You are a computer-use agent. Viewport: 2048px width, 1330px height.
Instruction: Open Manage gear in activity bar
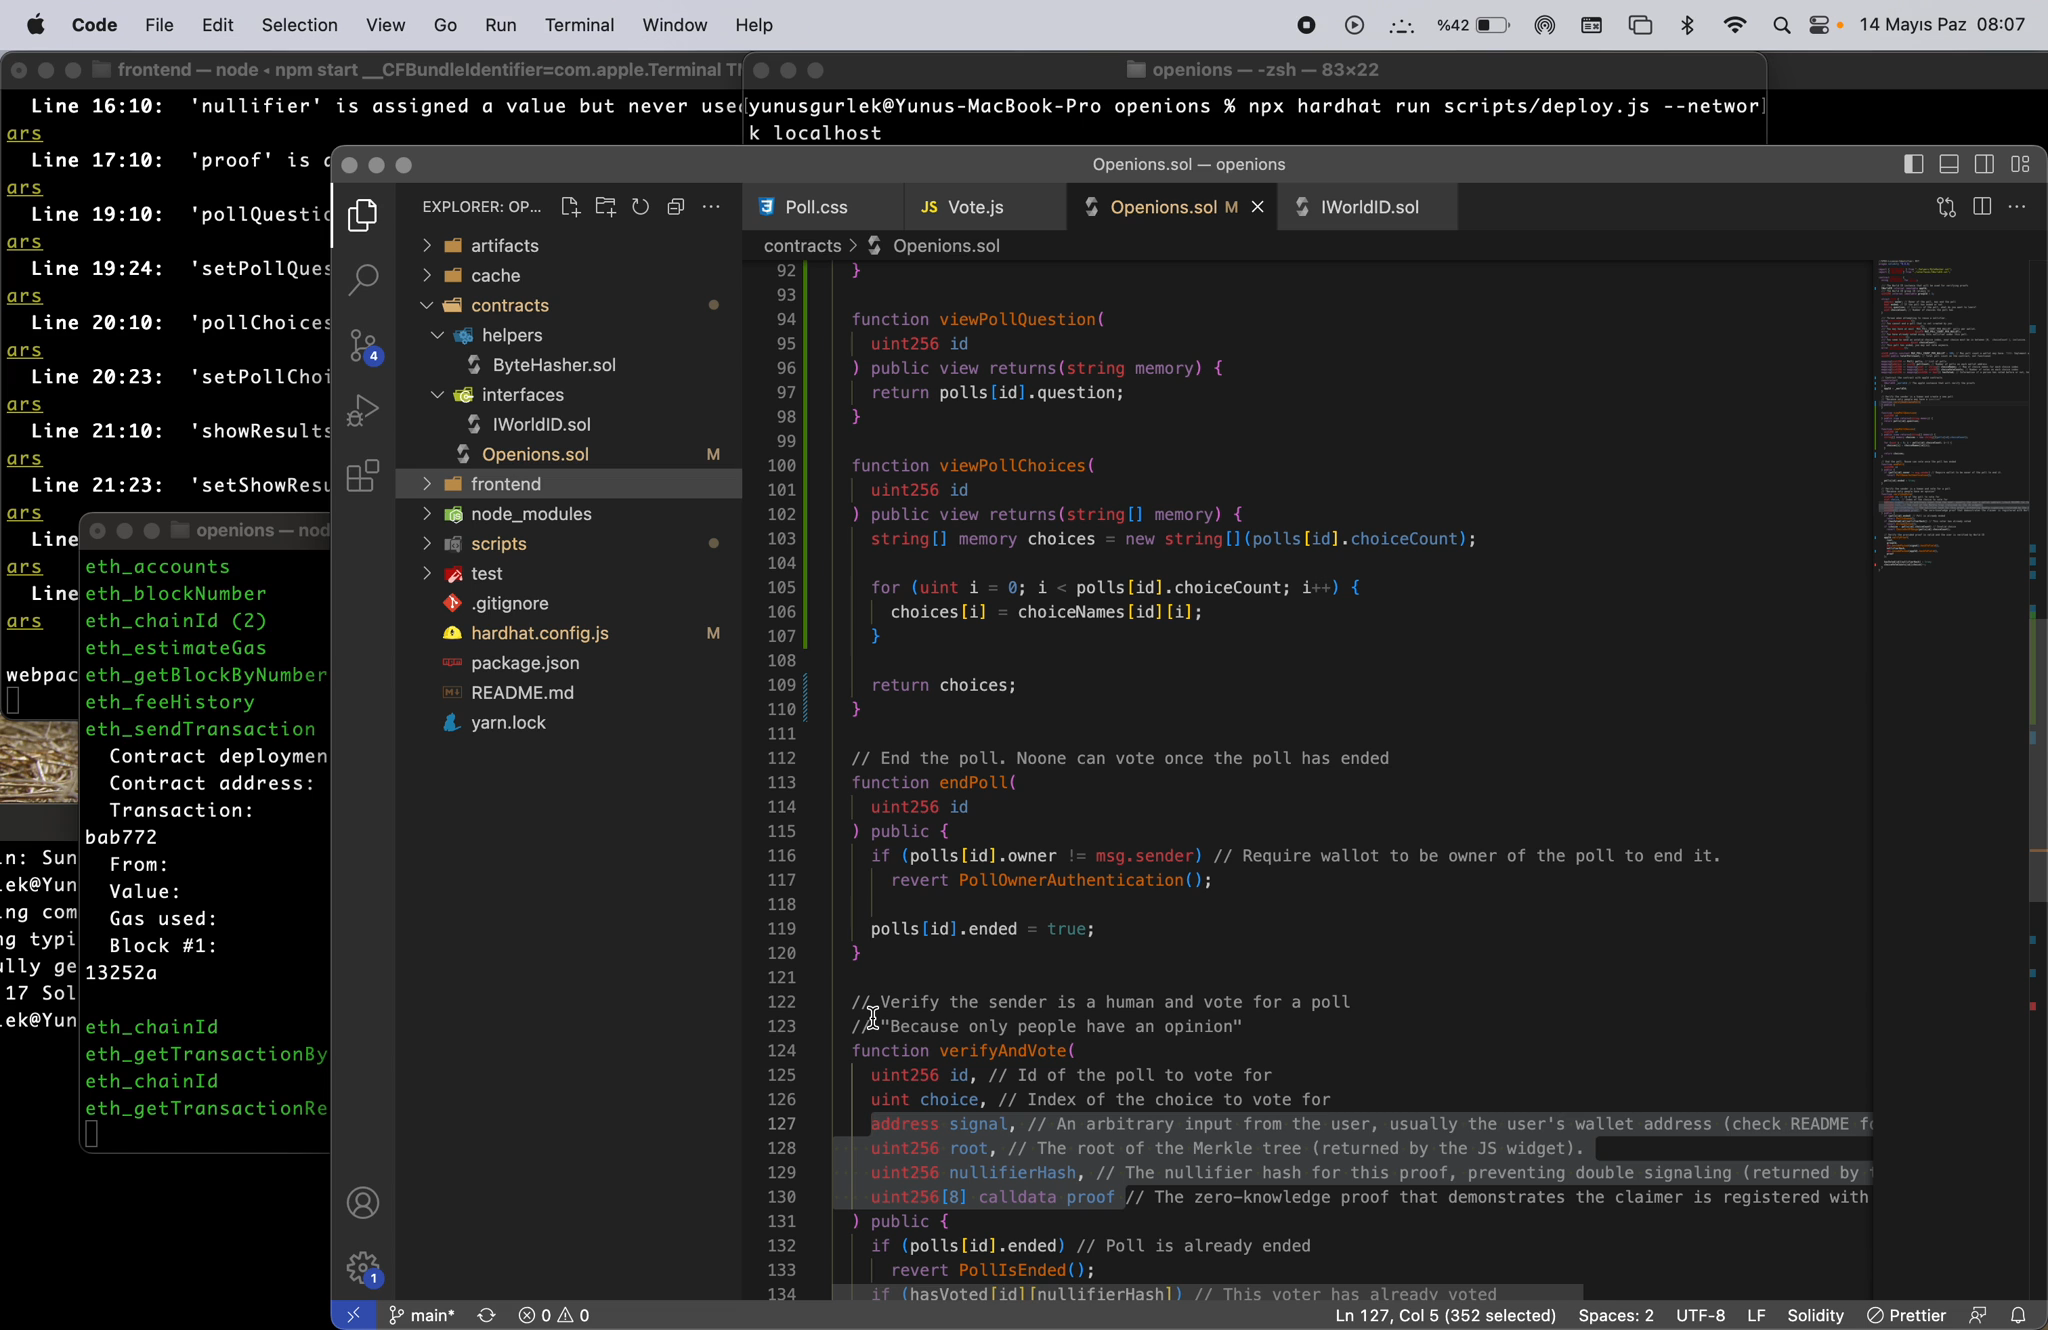(363, 1269)
